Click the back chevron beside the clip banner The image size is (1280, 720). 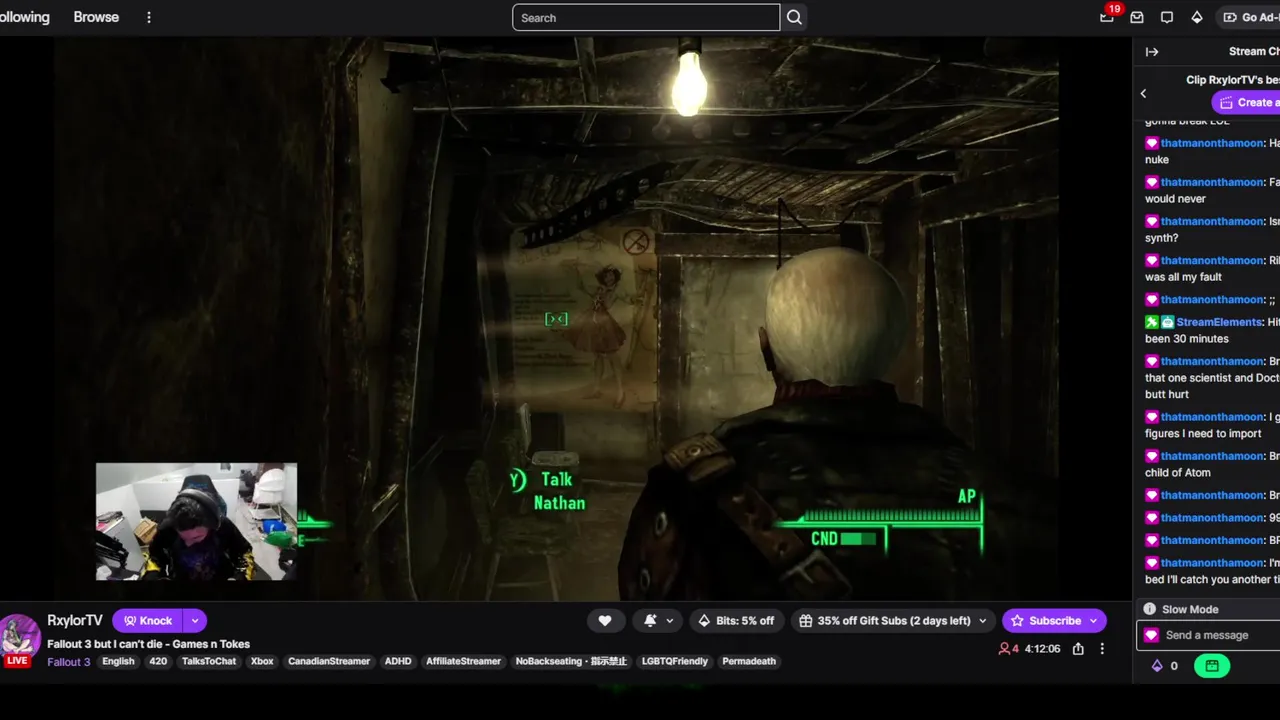tap(1144, 93)
